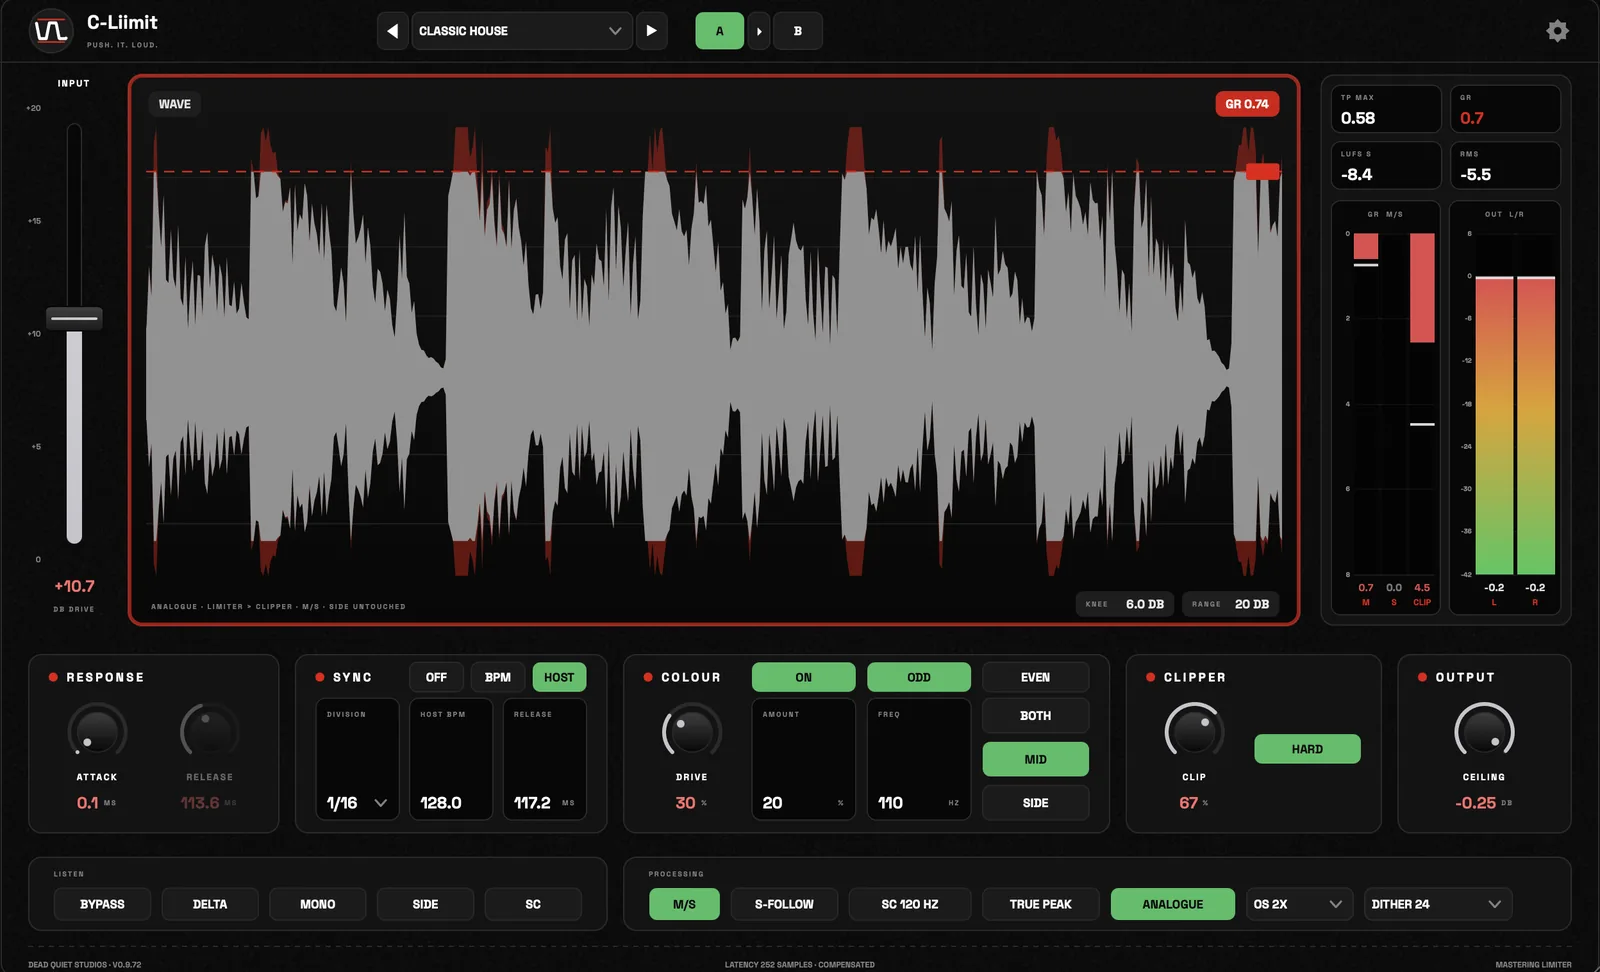Image resolution: width=1600 pixels, height=972 pixels.
Task: Click the Attack knob
Action: point(97,732)
